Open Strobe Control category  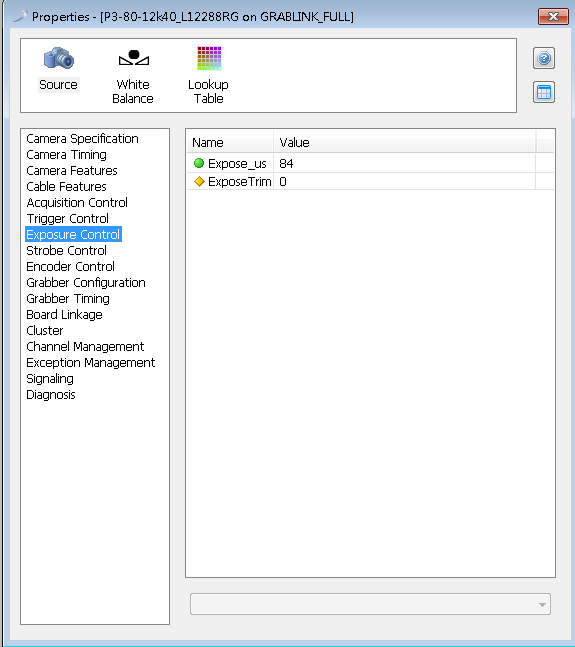pyautogui.click(x=66, y=250)
